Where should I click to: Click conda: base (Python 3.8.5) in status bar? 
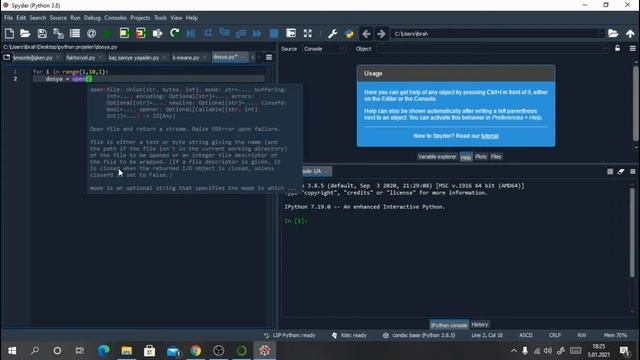(x=419, y=336)
